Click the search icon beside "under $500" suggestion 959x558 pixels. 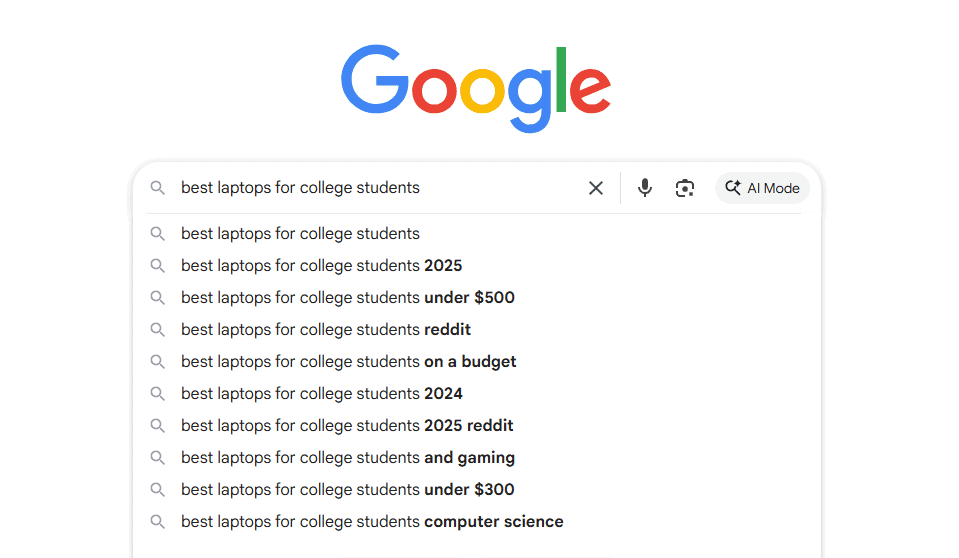(157, 298)
